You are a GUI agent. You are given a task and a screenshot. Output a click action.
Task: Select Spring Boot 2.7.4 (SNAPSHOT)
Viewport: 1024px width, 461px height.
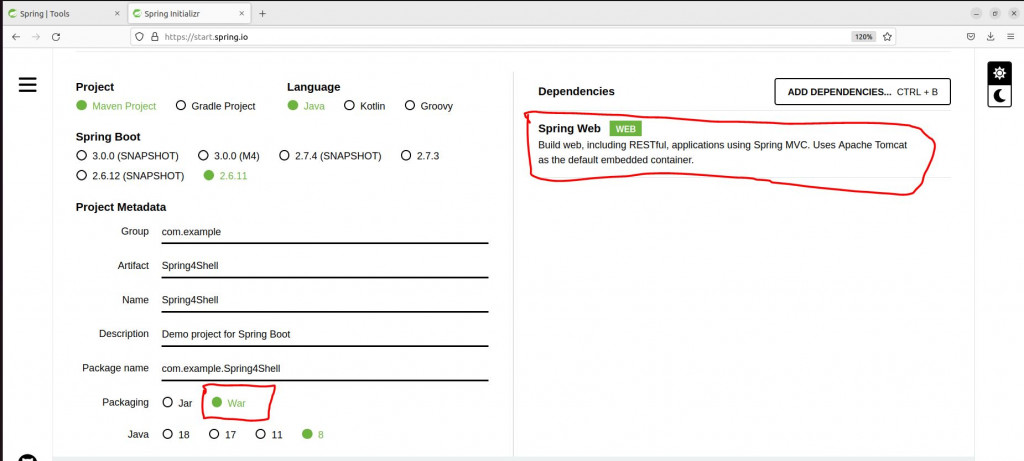(x=330, y=156)
